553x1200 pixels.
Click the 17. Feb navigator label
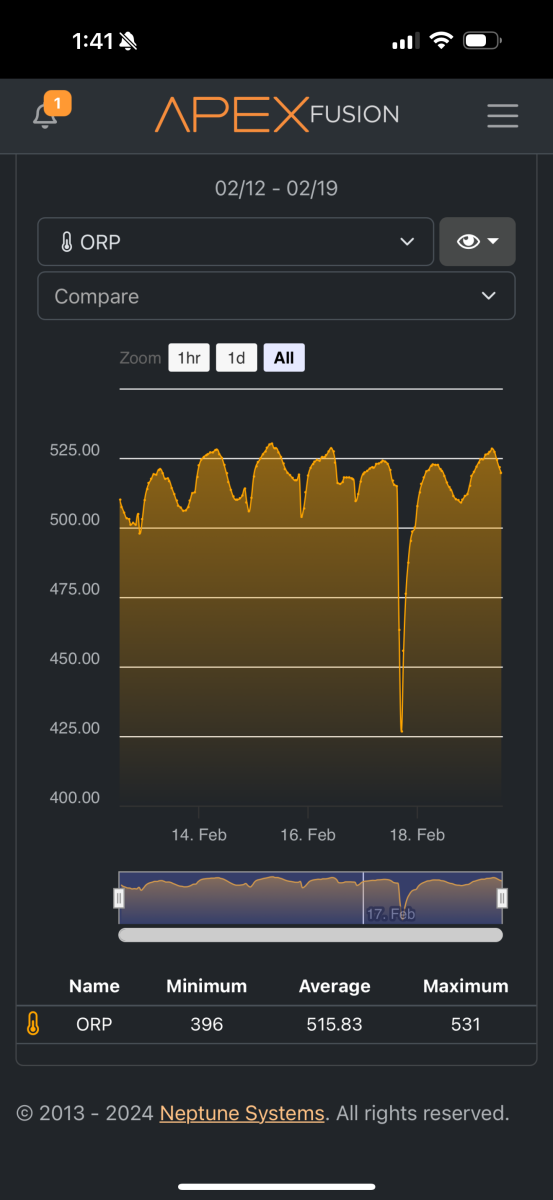coord(391,914)
